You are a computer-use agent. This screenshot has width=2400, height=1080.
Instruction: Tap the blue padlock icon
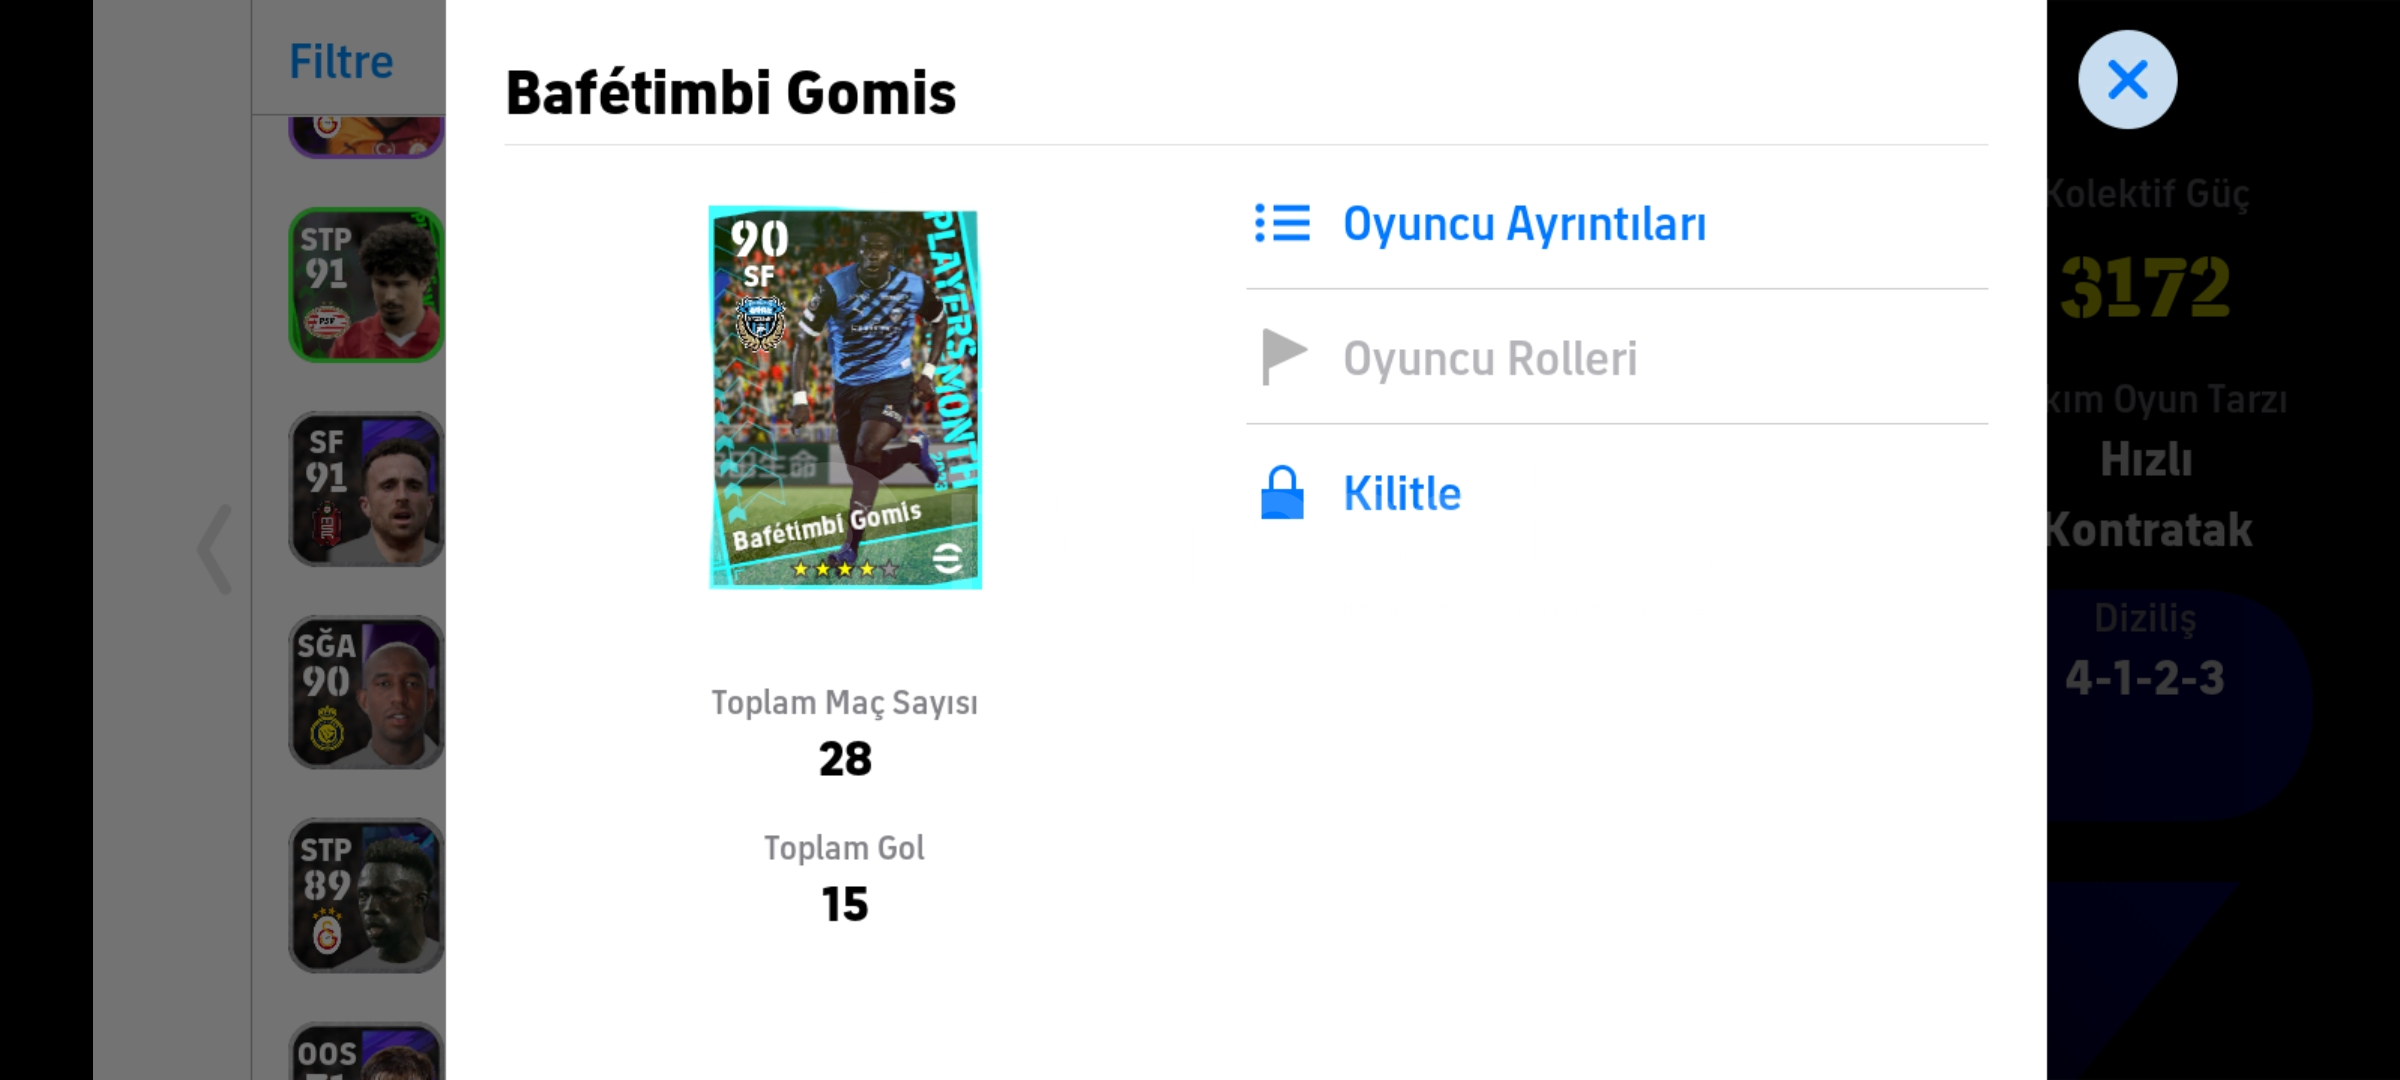coord(1282,492)
